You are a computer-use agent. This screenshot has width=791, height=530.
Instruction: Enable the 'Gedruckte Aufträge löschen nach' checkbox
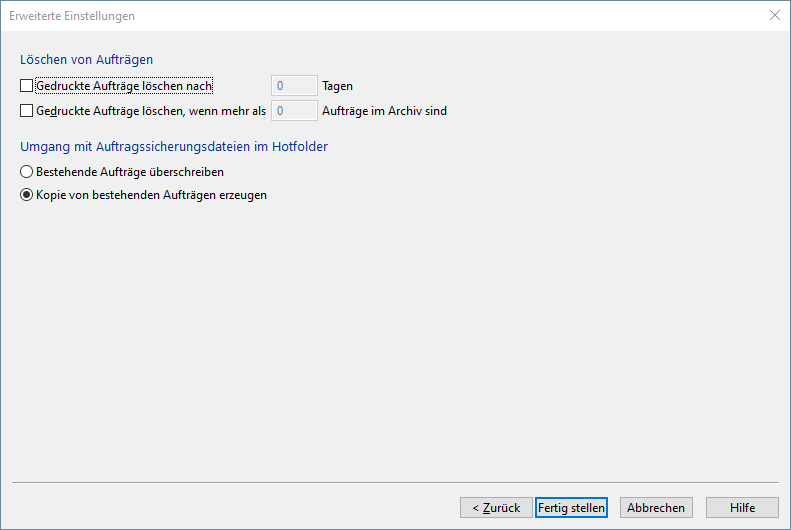coord(27,86)
